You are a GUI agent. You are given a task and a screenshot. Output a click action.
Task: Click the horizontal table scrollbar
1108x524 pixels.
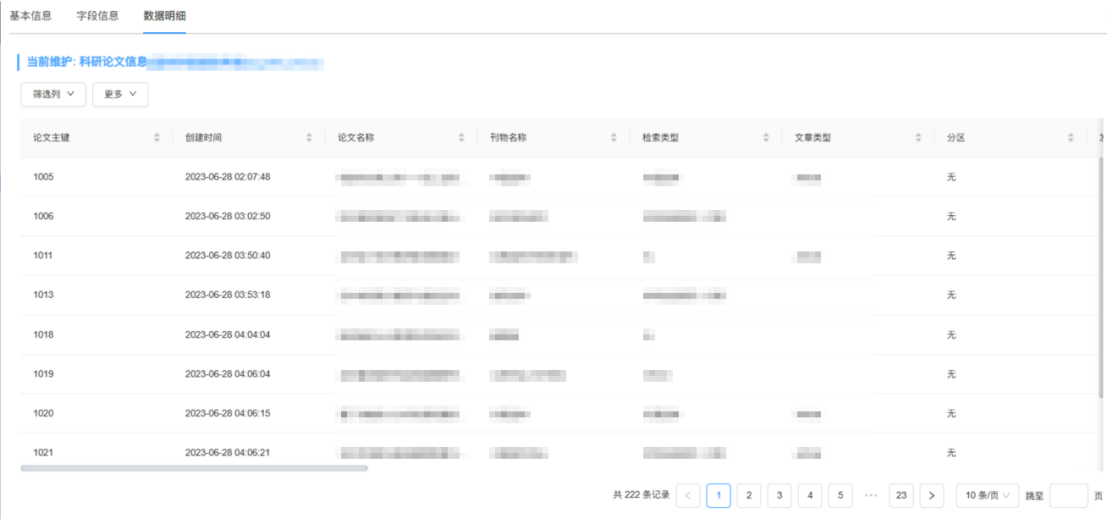194,468
